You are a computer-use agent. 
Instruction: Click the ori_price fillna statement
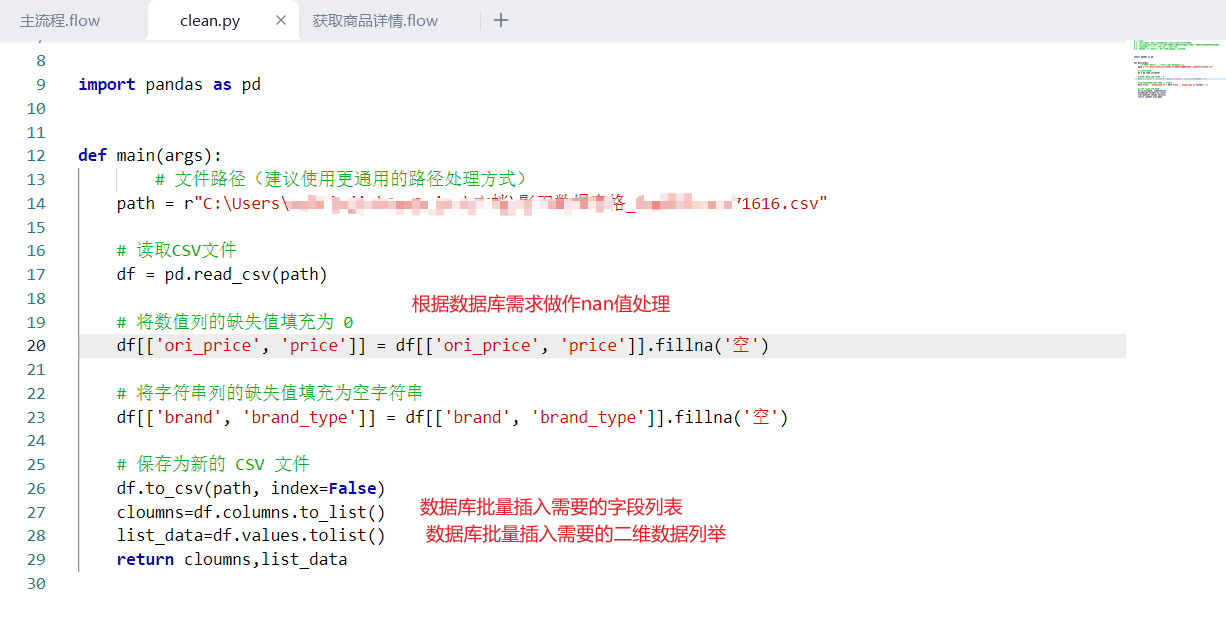[442, 346]
